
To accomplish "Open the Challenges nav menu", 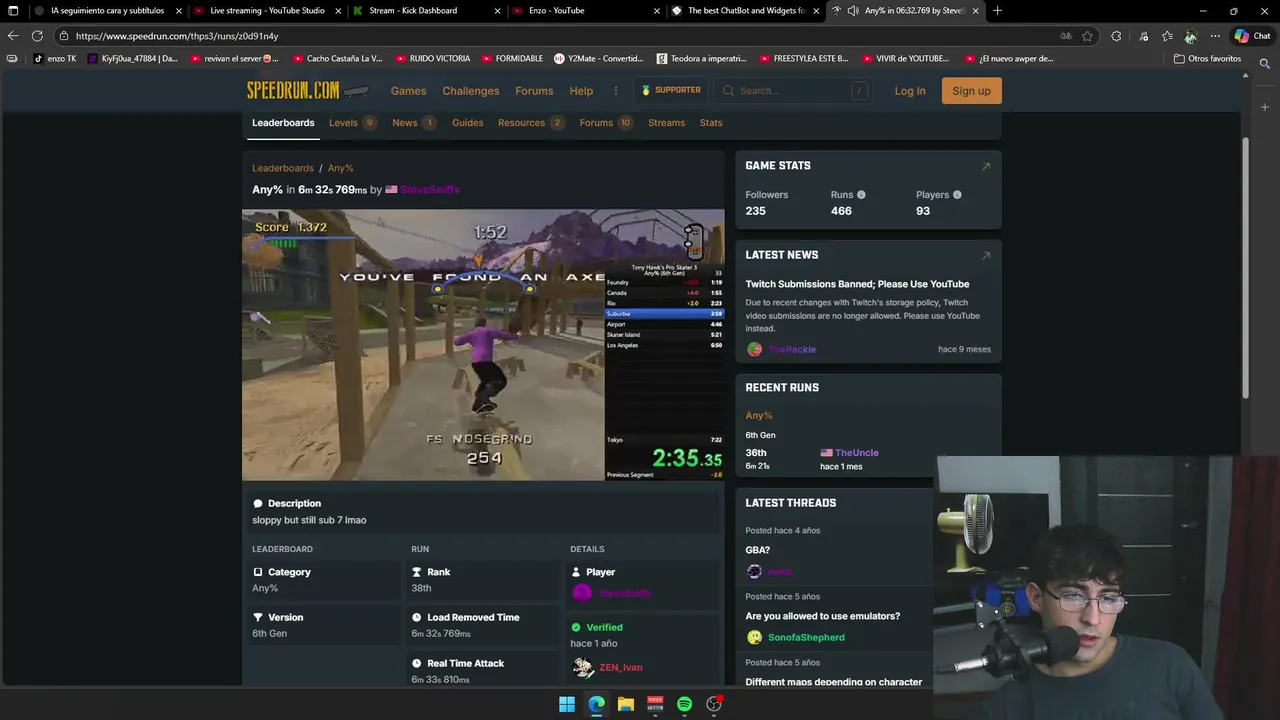I will [471, 91].
